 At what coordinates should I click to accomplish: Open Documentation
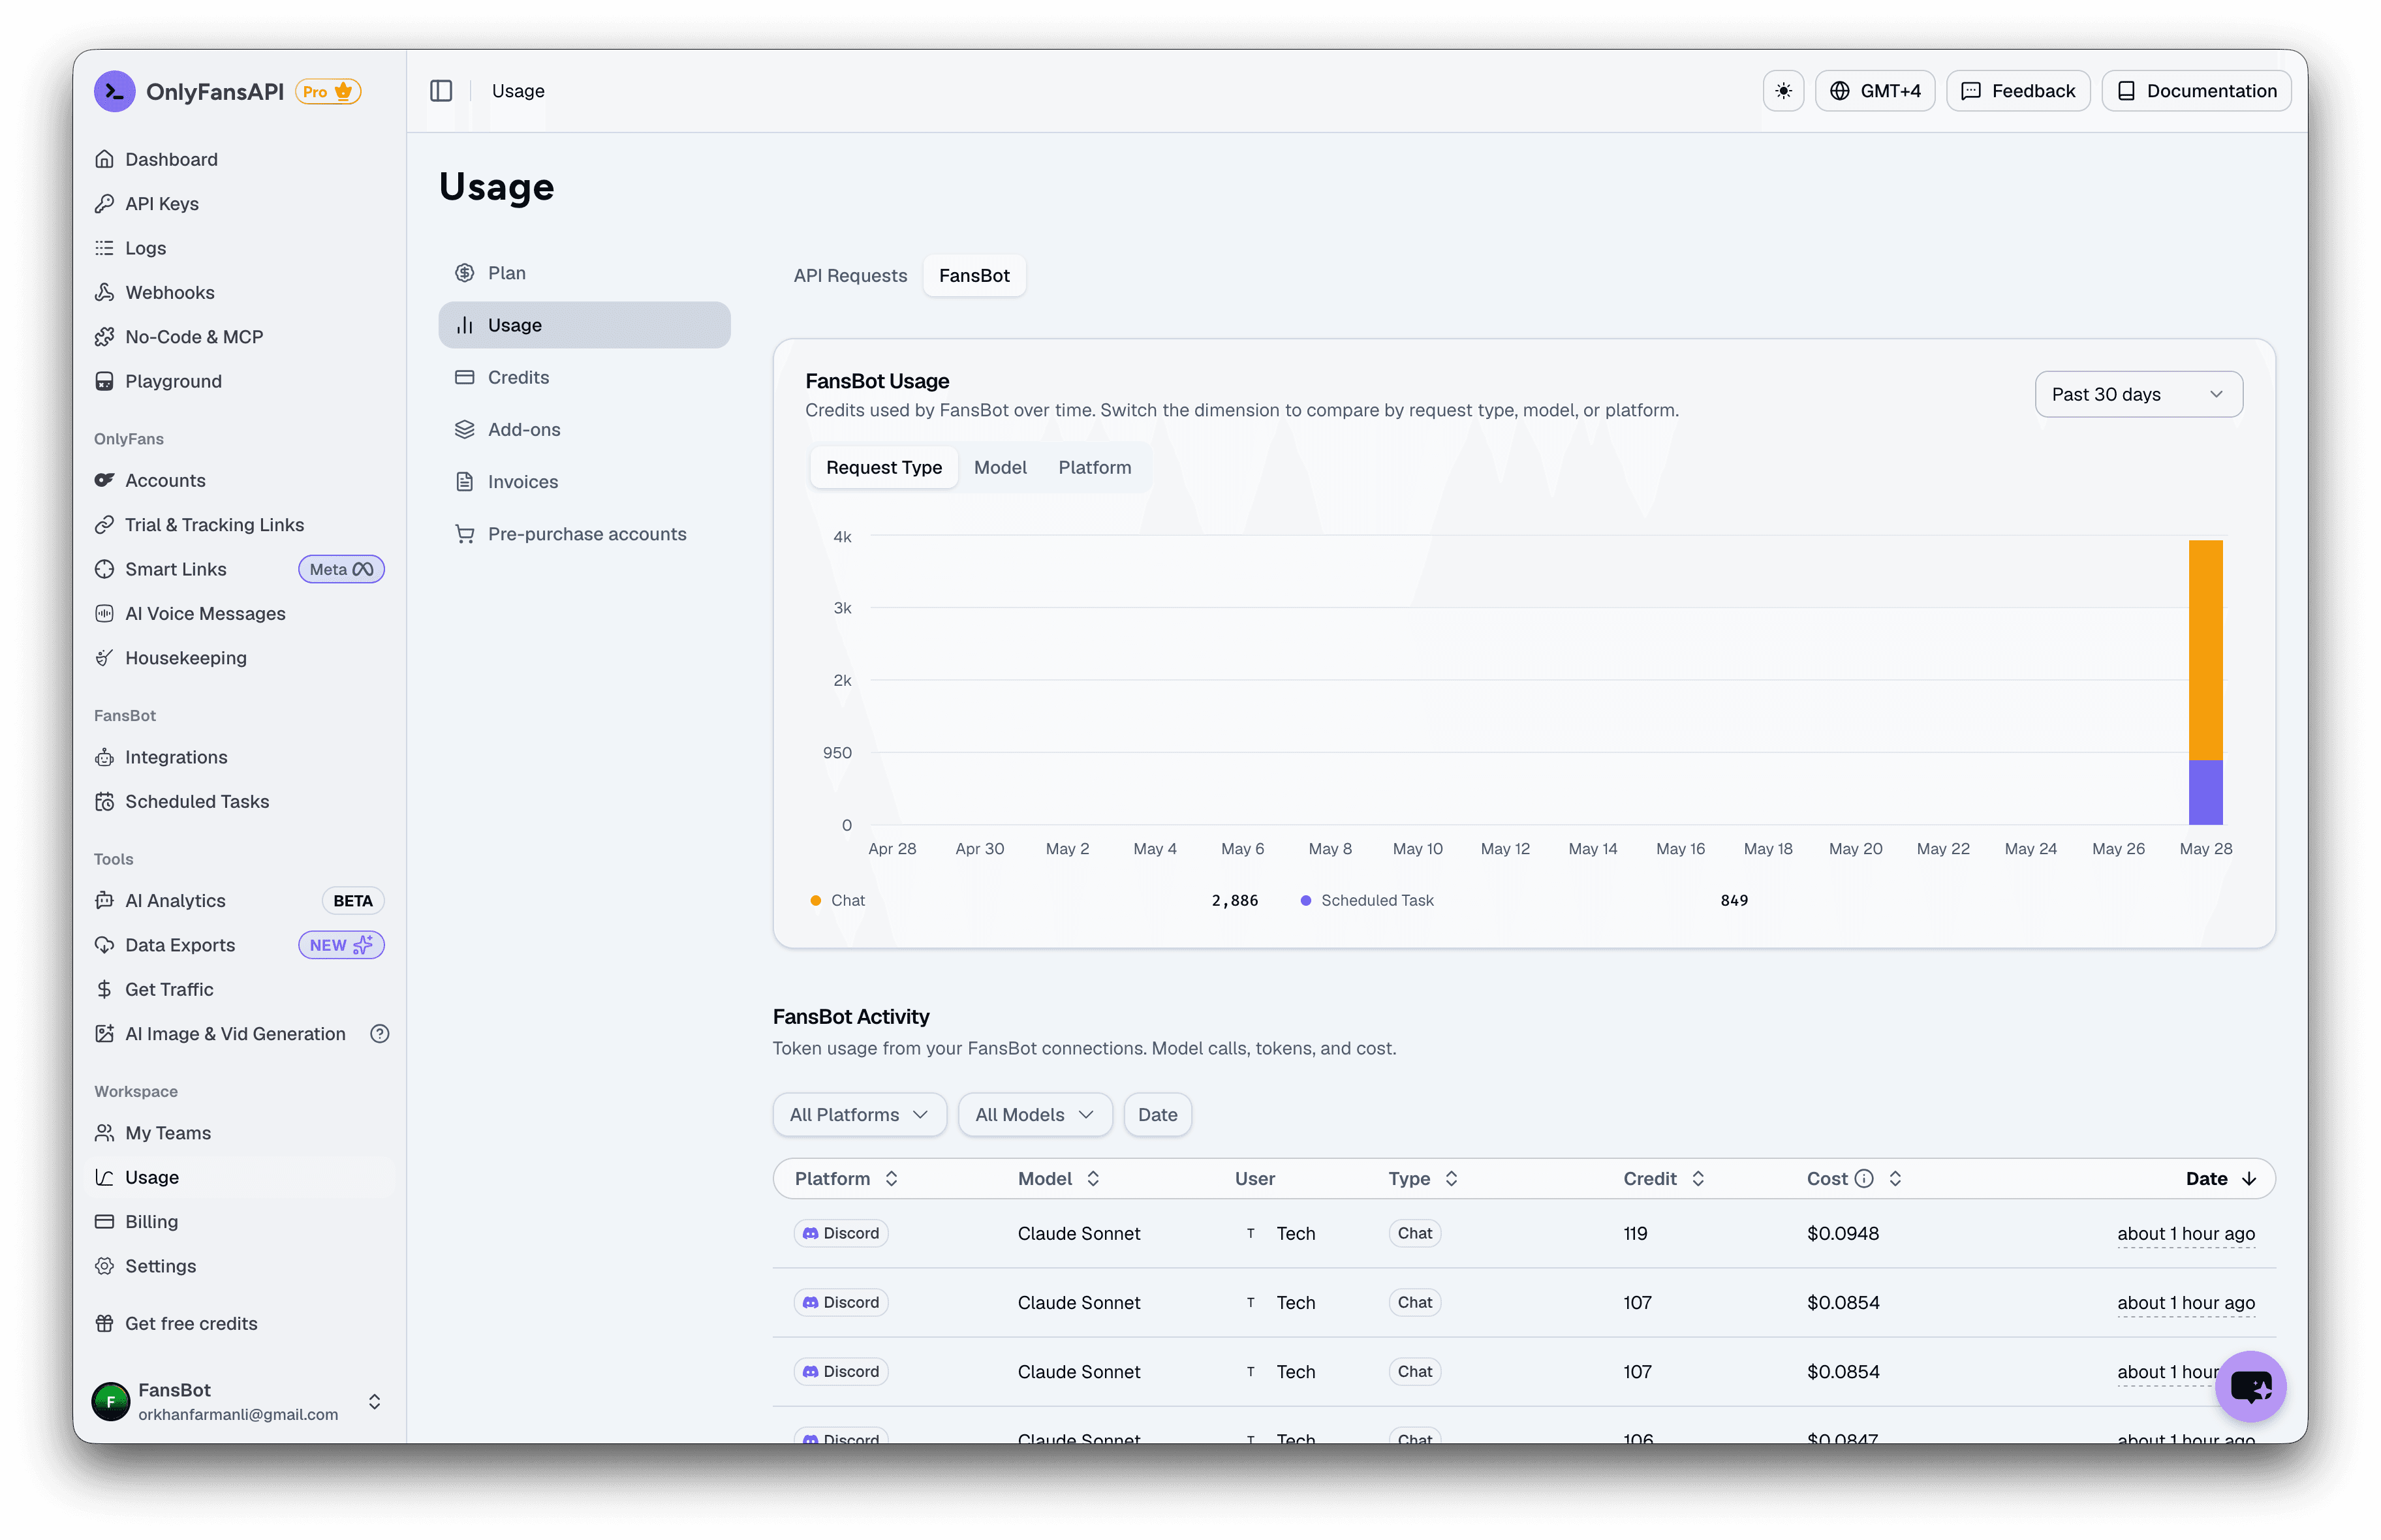(2196, 91)
